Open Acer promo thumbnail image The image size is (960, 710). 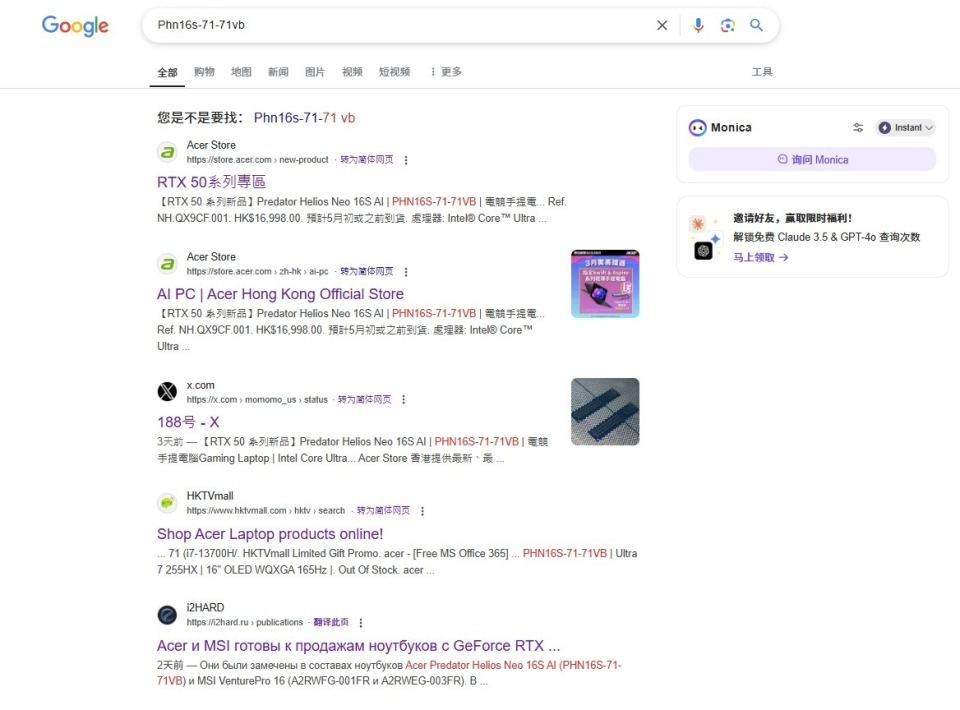click(605, 284)
